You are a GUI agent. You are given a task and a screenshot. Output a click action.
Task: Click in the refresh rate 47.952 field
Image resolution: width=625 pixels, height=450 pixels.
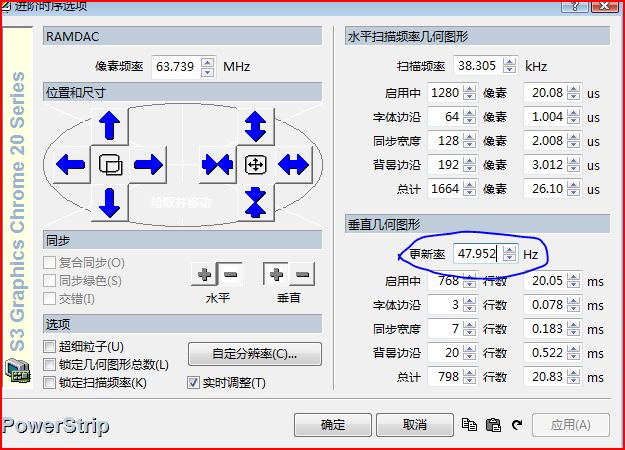pyautogui.click(x=478, y=254)
